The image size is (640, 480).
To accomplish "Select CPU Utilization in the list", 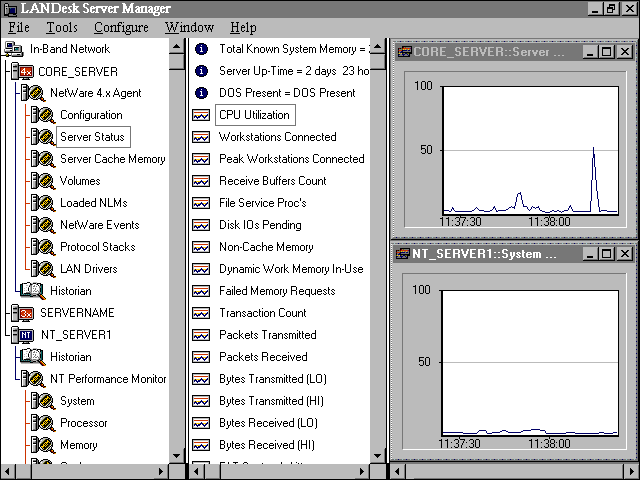I will 255,115.
